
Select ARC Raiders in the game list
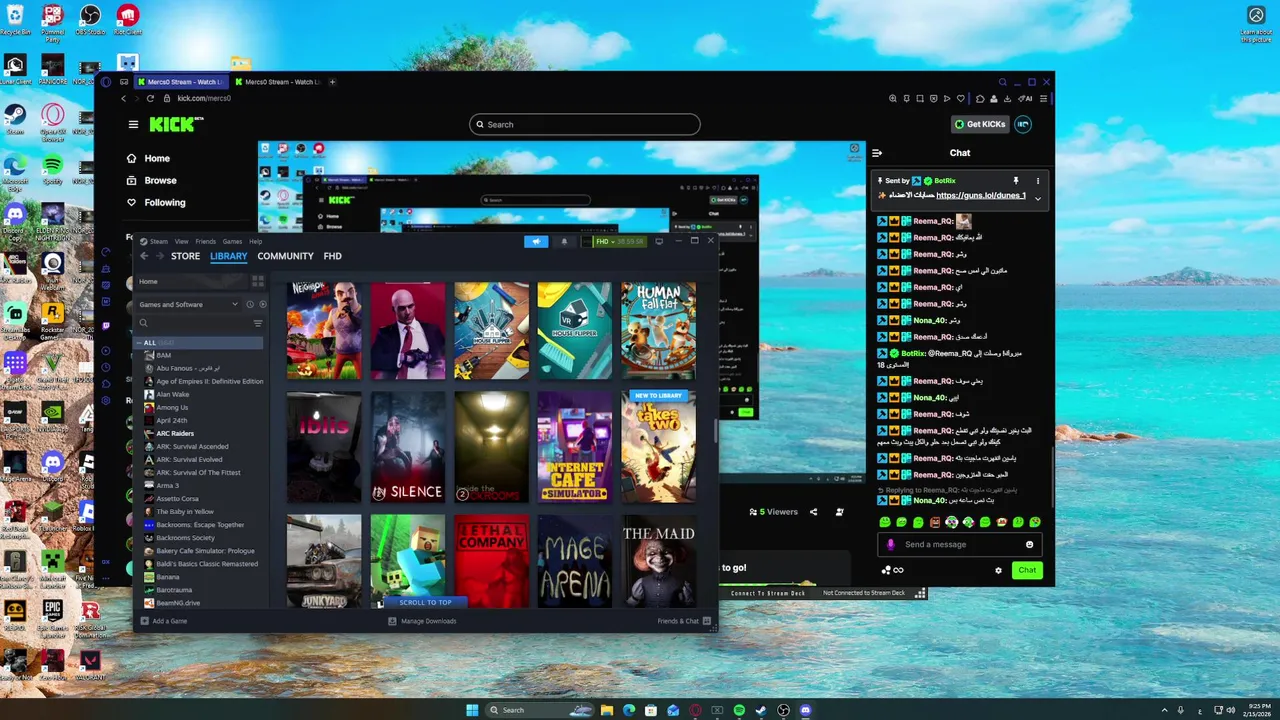[175, 433]
